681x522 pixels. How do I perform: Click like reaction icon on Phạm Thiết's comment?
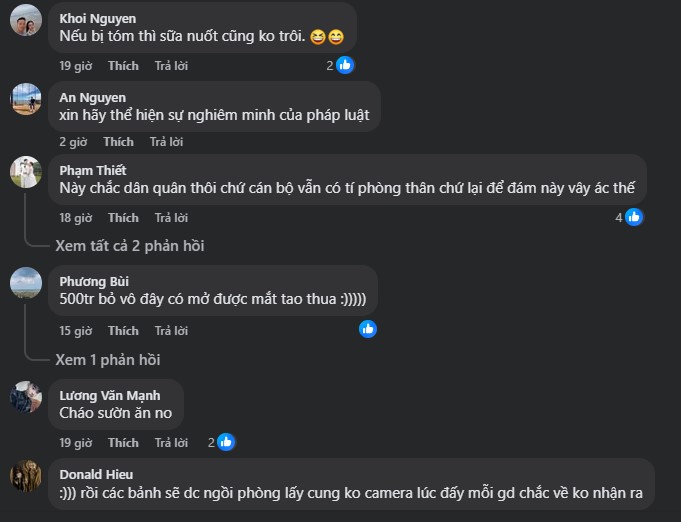633,217
